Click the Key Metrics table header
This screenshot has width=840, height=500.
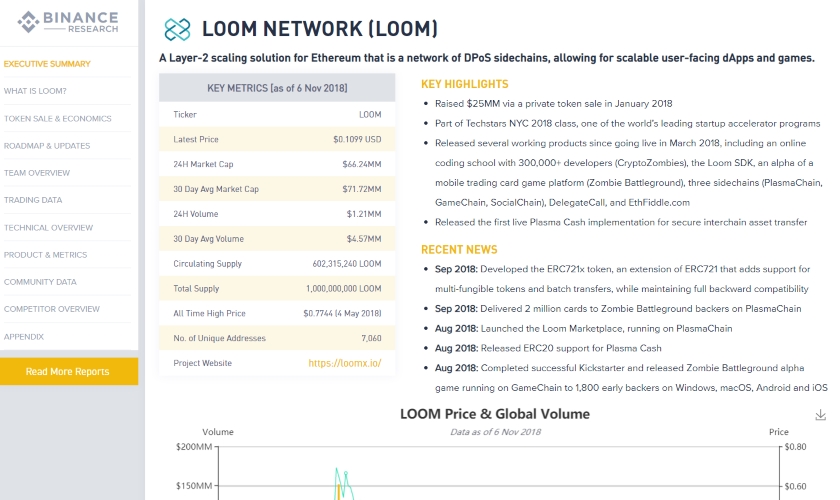[x=277, y=88]
